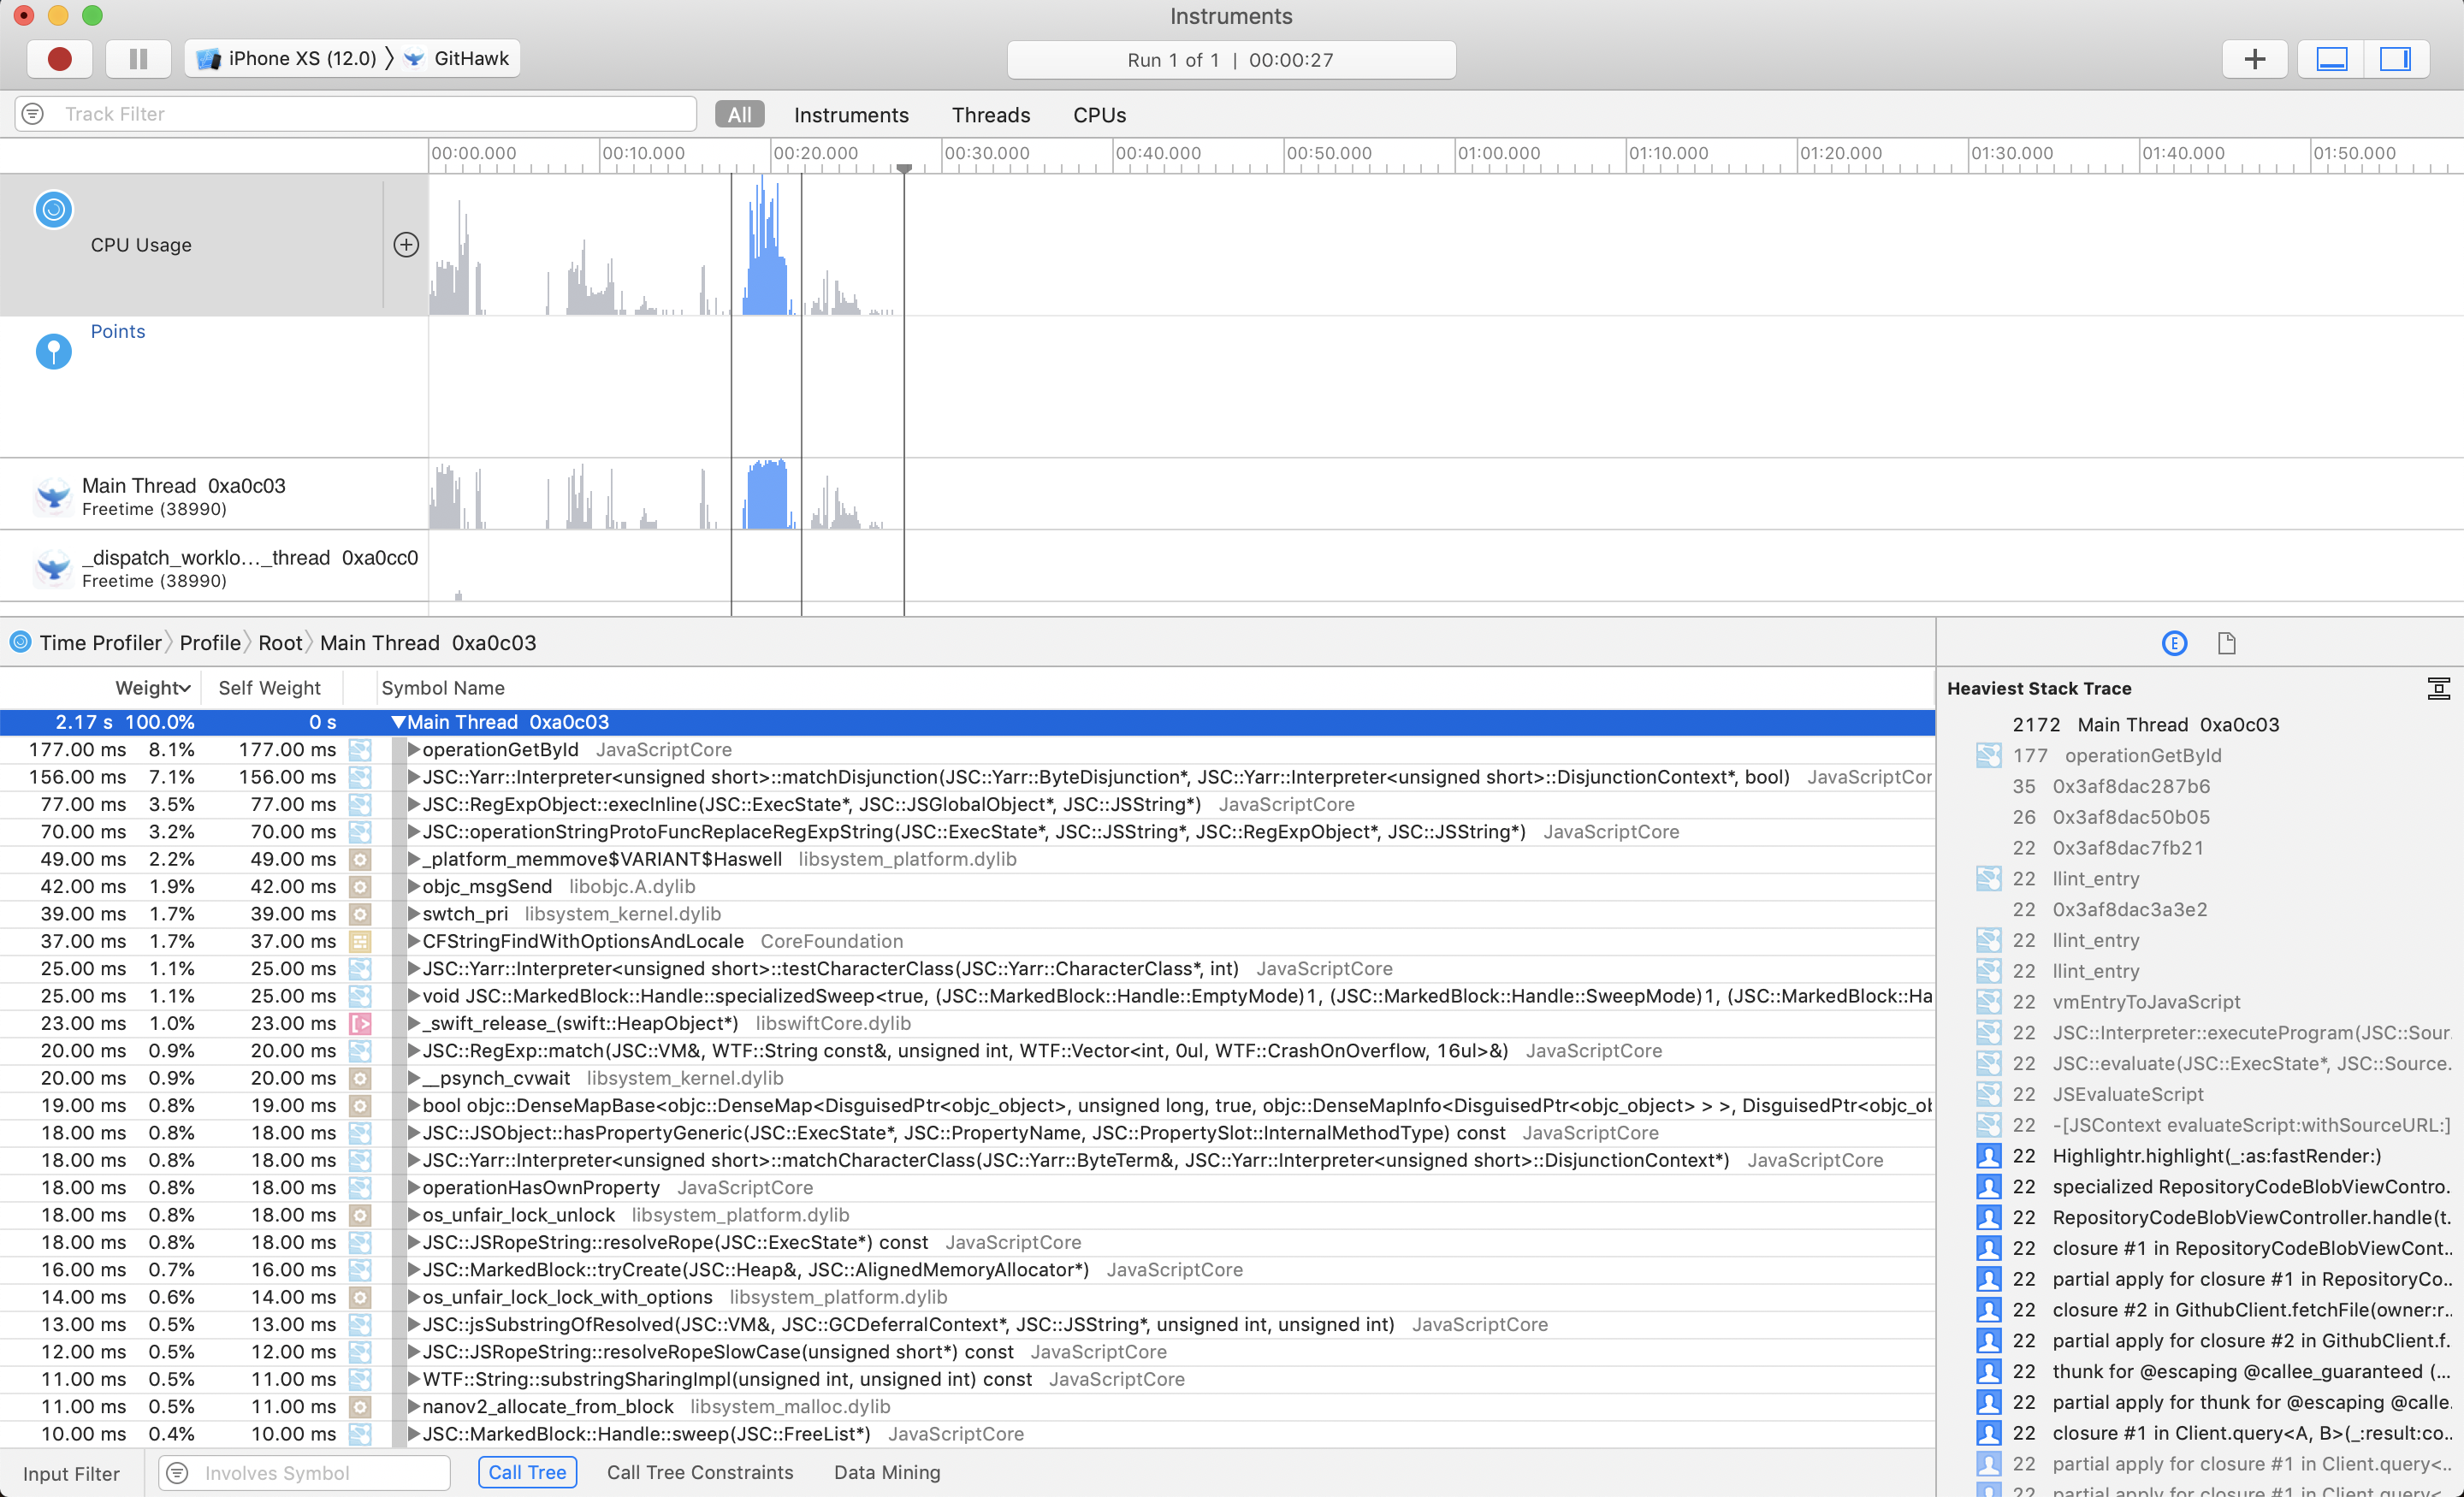The width and height of the screenshot is (2464, 1497).
Task: Click the run info document icon
Action: (2226, 643)
